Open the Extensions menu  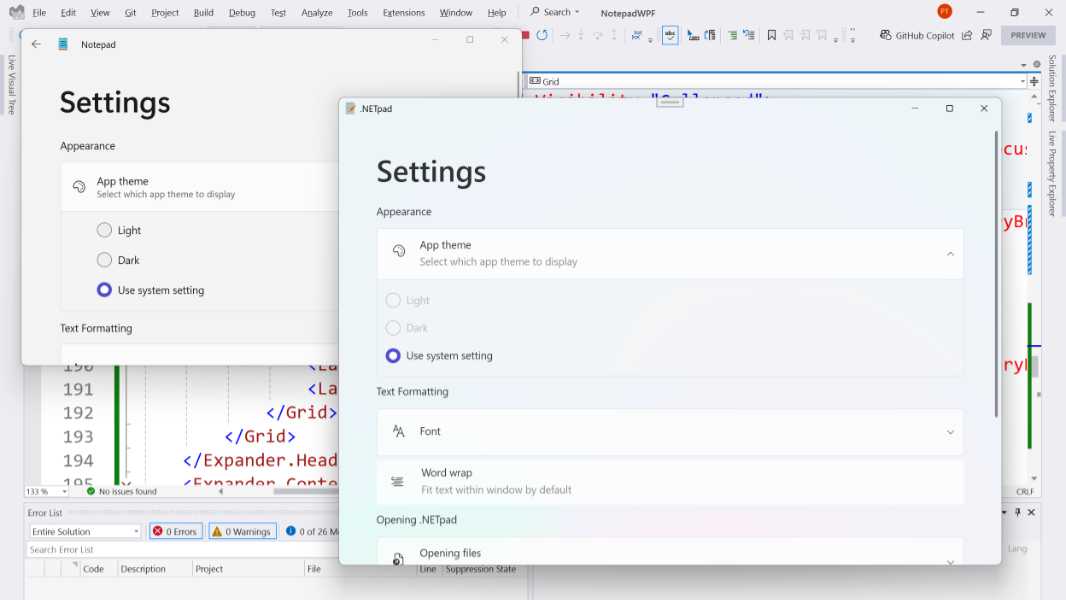(403, 12)
